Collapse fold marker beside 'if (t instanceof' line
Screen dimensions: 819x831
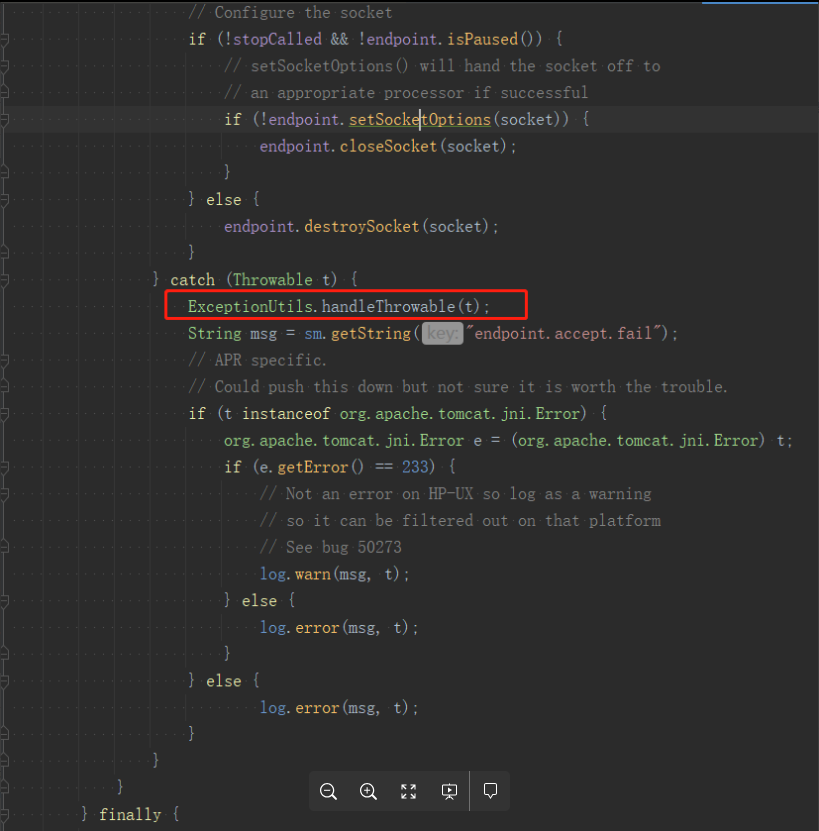pos(4,413)
